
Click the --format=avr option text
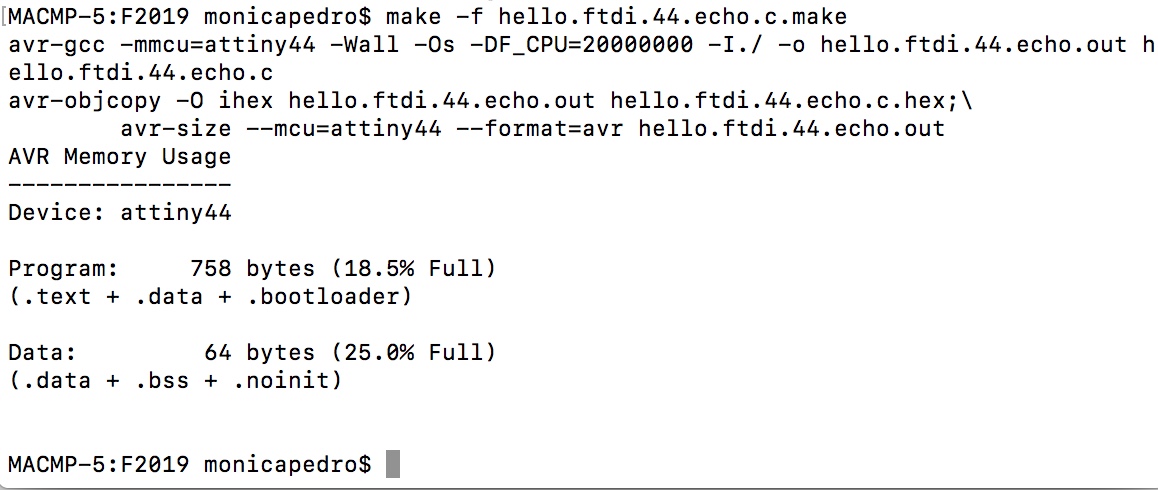[539, 129]
